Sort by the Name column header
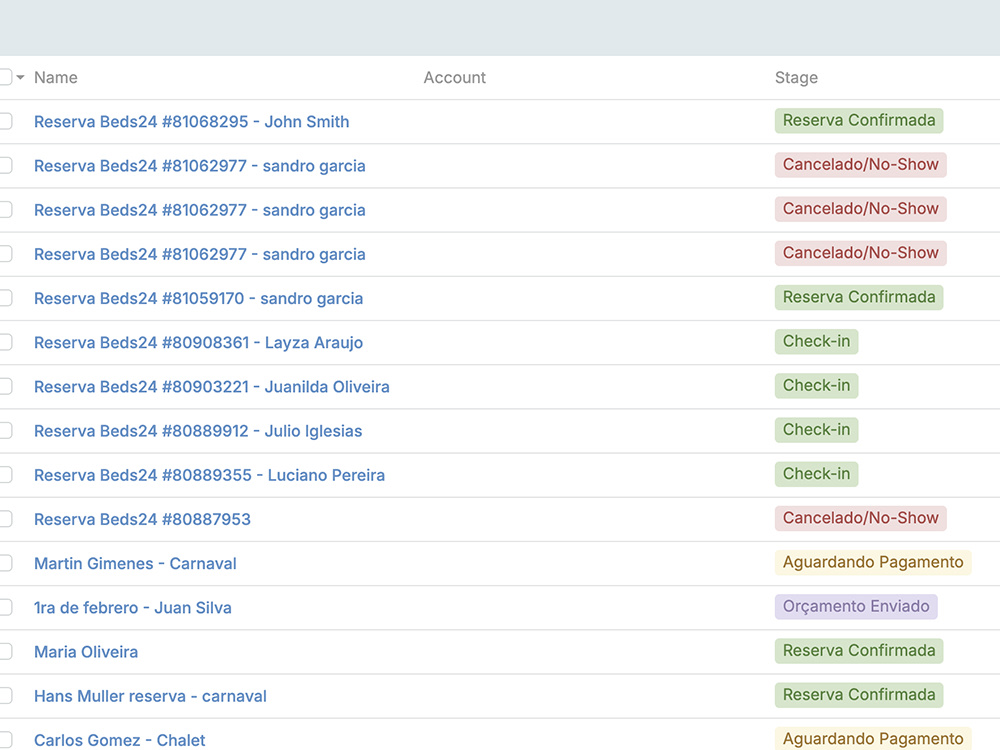Image resolution: width=1000 pixels, height=750 pixels. (55, 78)
